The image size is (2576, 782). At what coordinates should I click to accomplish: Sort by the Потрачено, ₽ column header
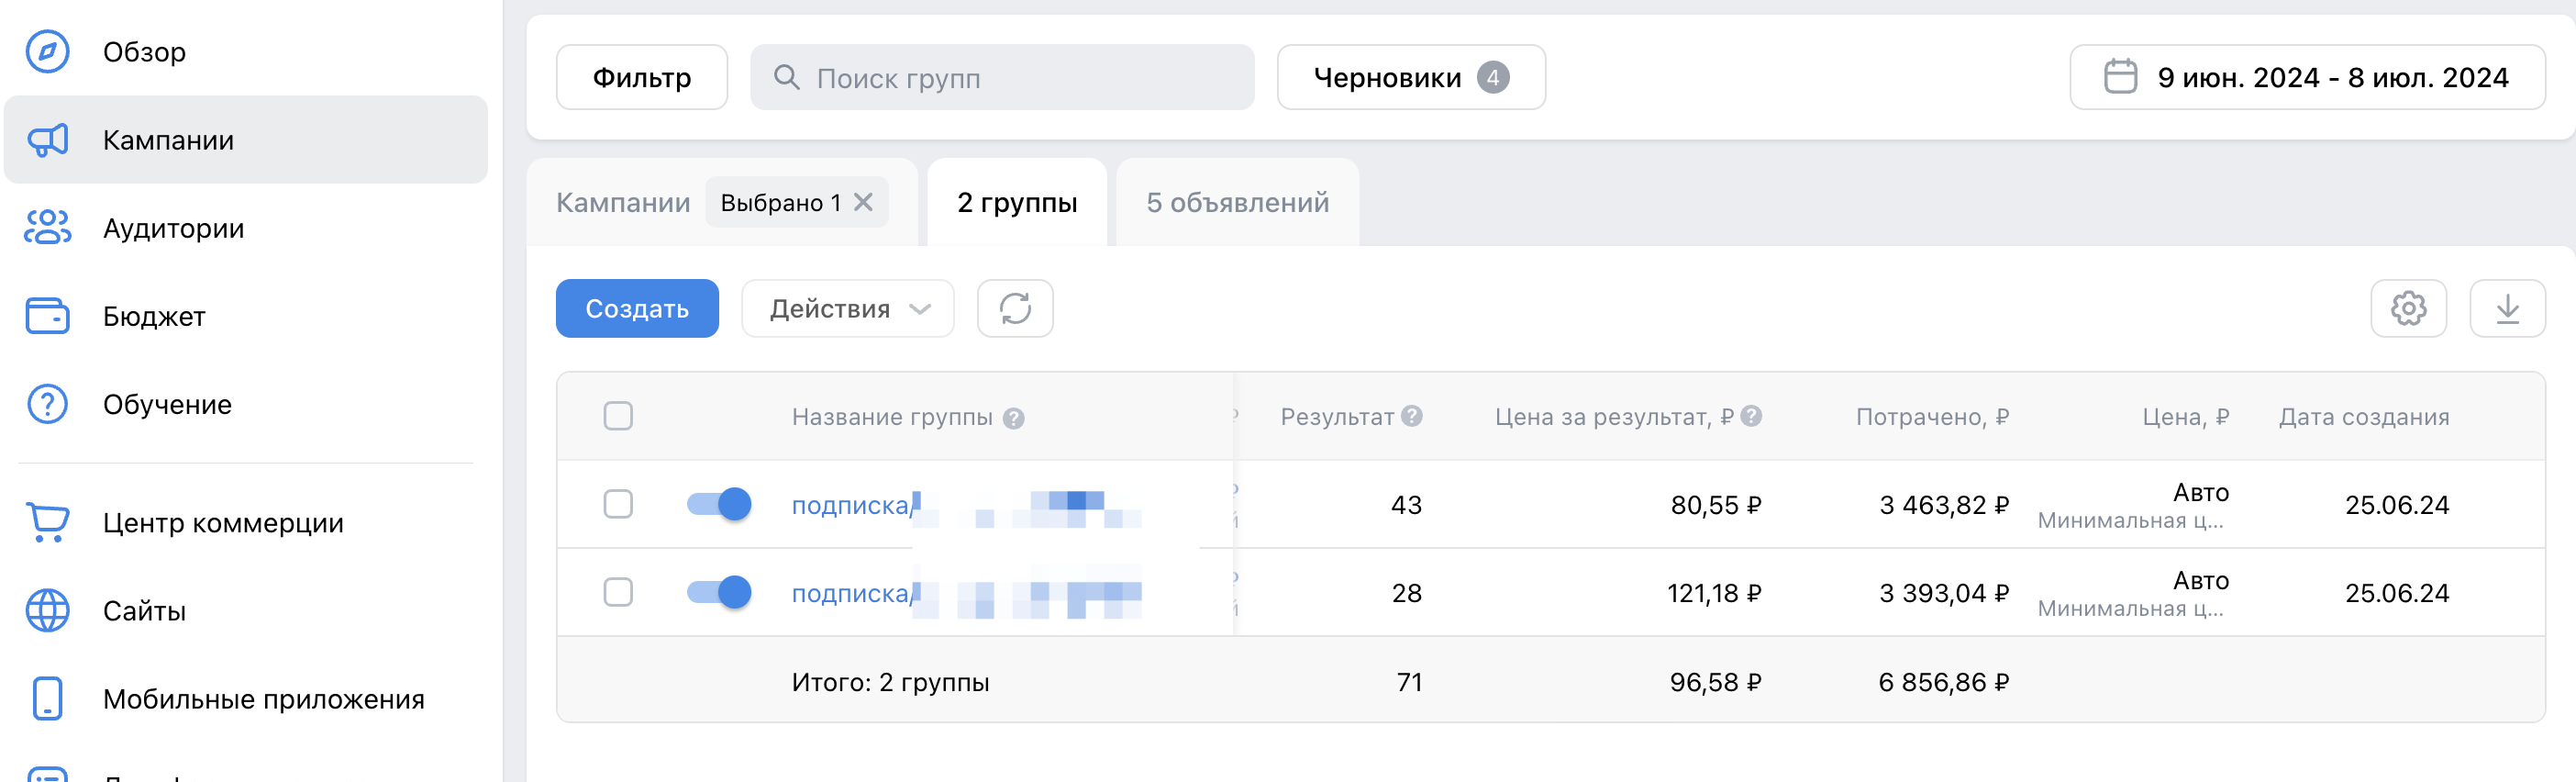pyautogui.click(x=1932, y=417)
